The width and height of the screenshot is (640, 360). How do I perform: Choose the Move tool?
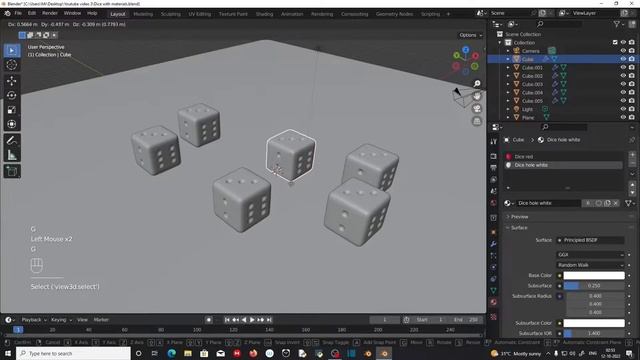click(12, 81)
